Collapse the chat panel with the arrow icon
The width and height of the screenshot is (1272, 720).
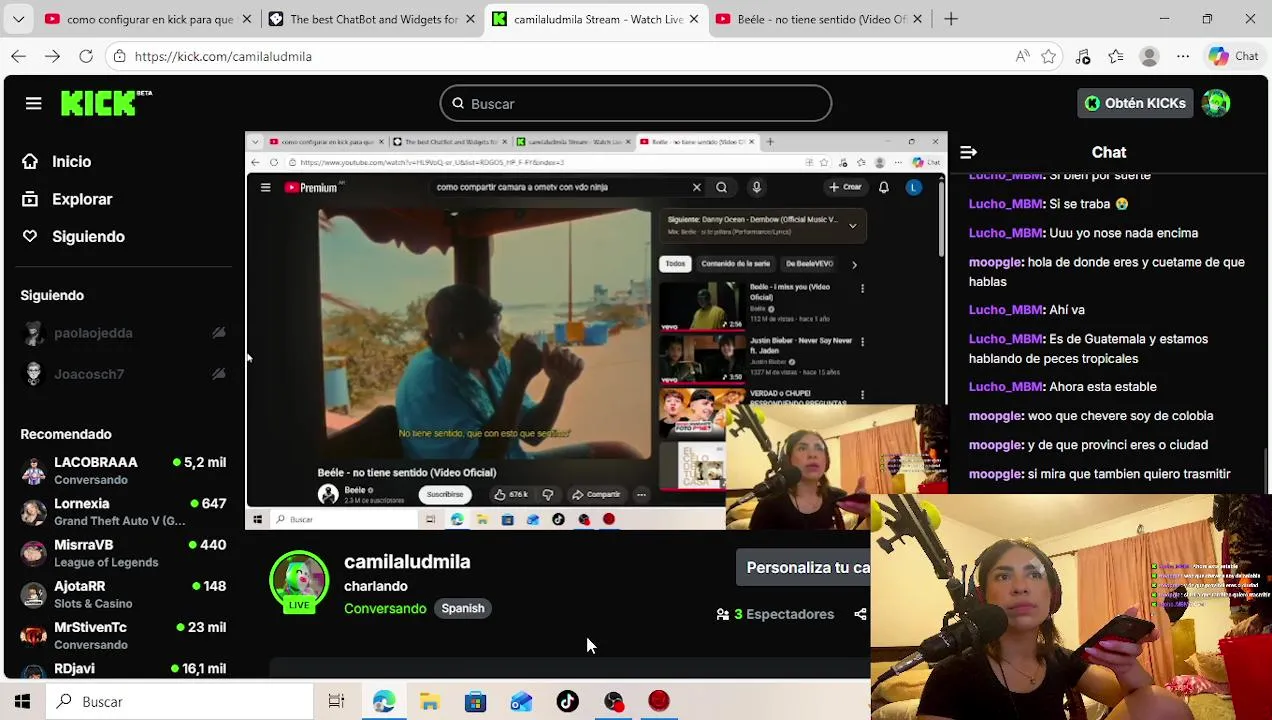tap(968, 152)
